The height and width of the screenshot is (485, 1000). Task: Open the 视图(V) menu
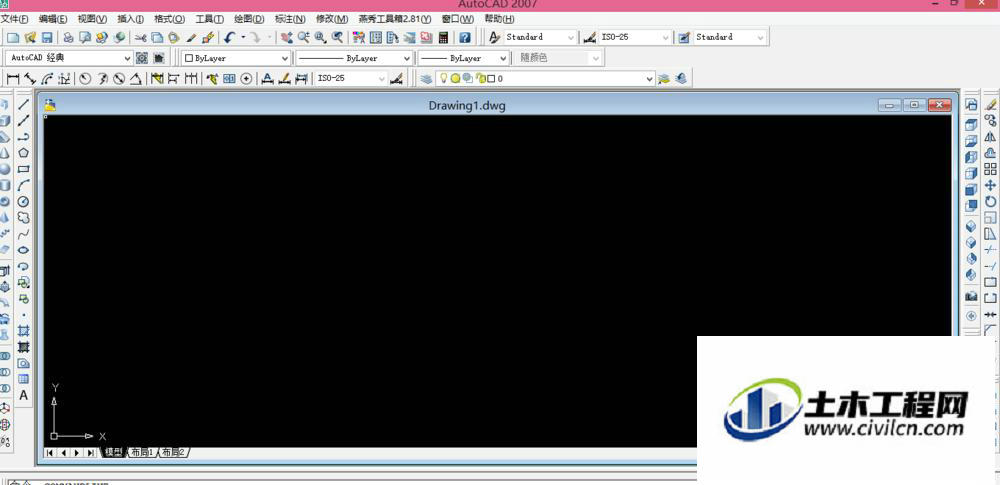click(x=92, y=19)
